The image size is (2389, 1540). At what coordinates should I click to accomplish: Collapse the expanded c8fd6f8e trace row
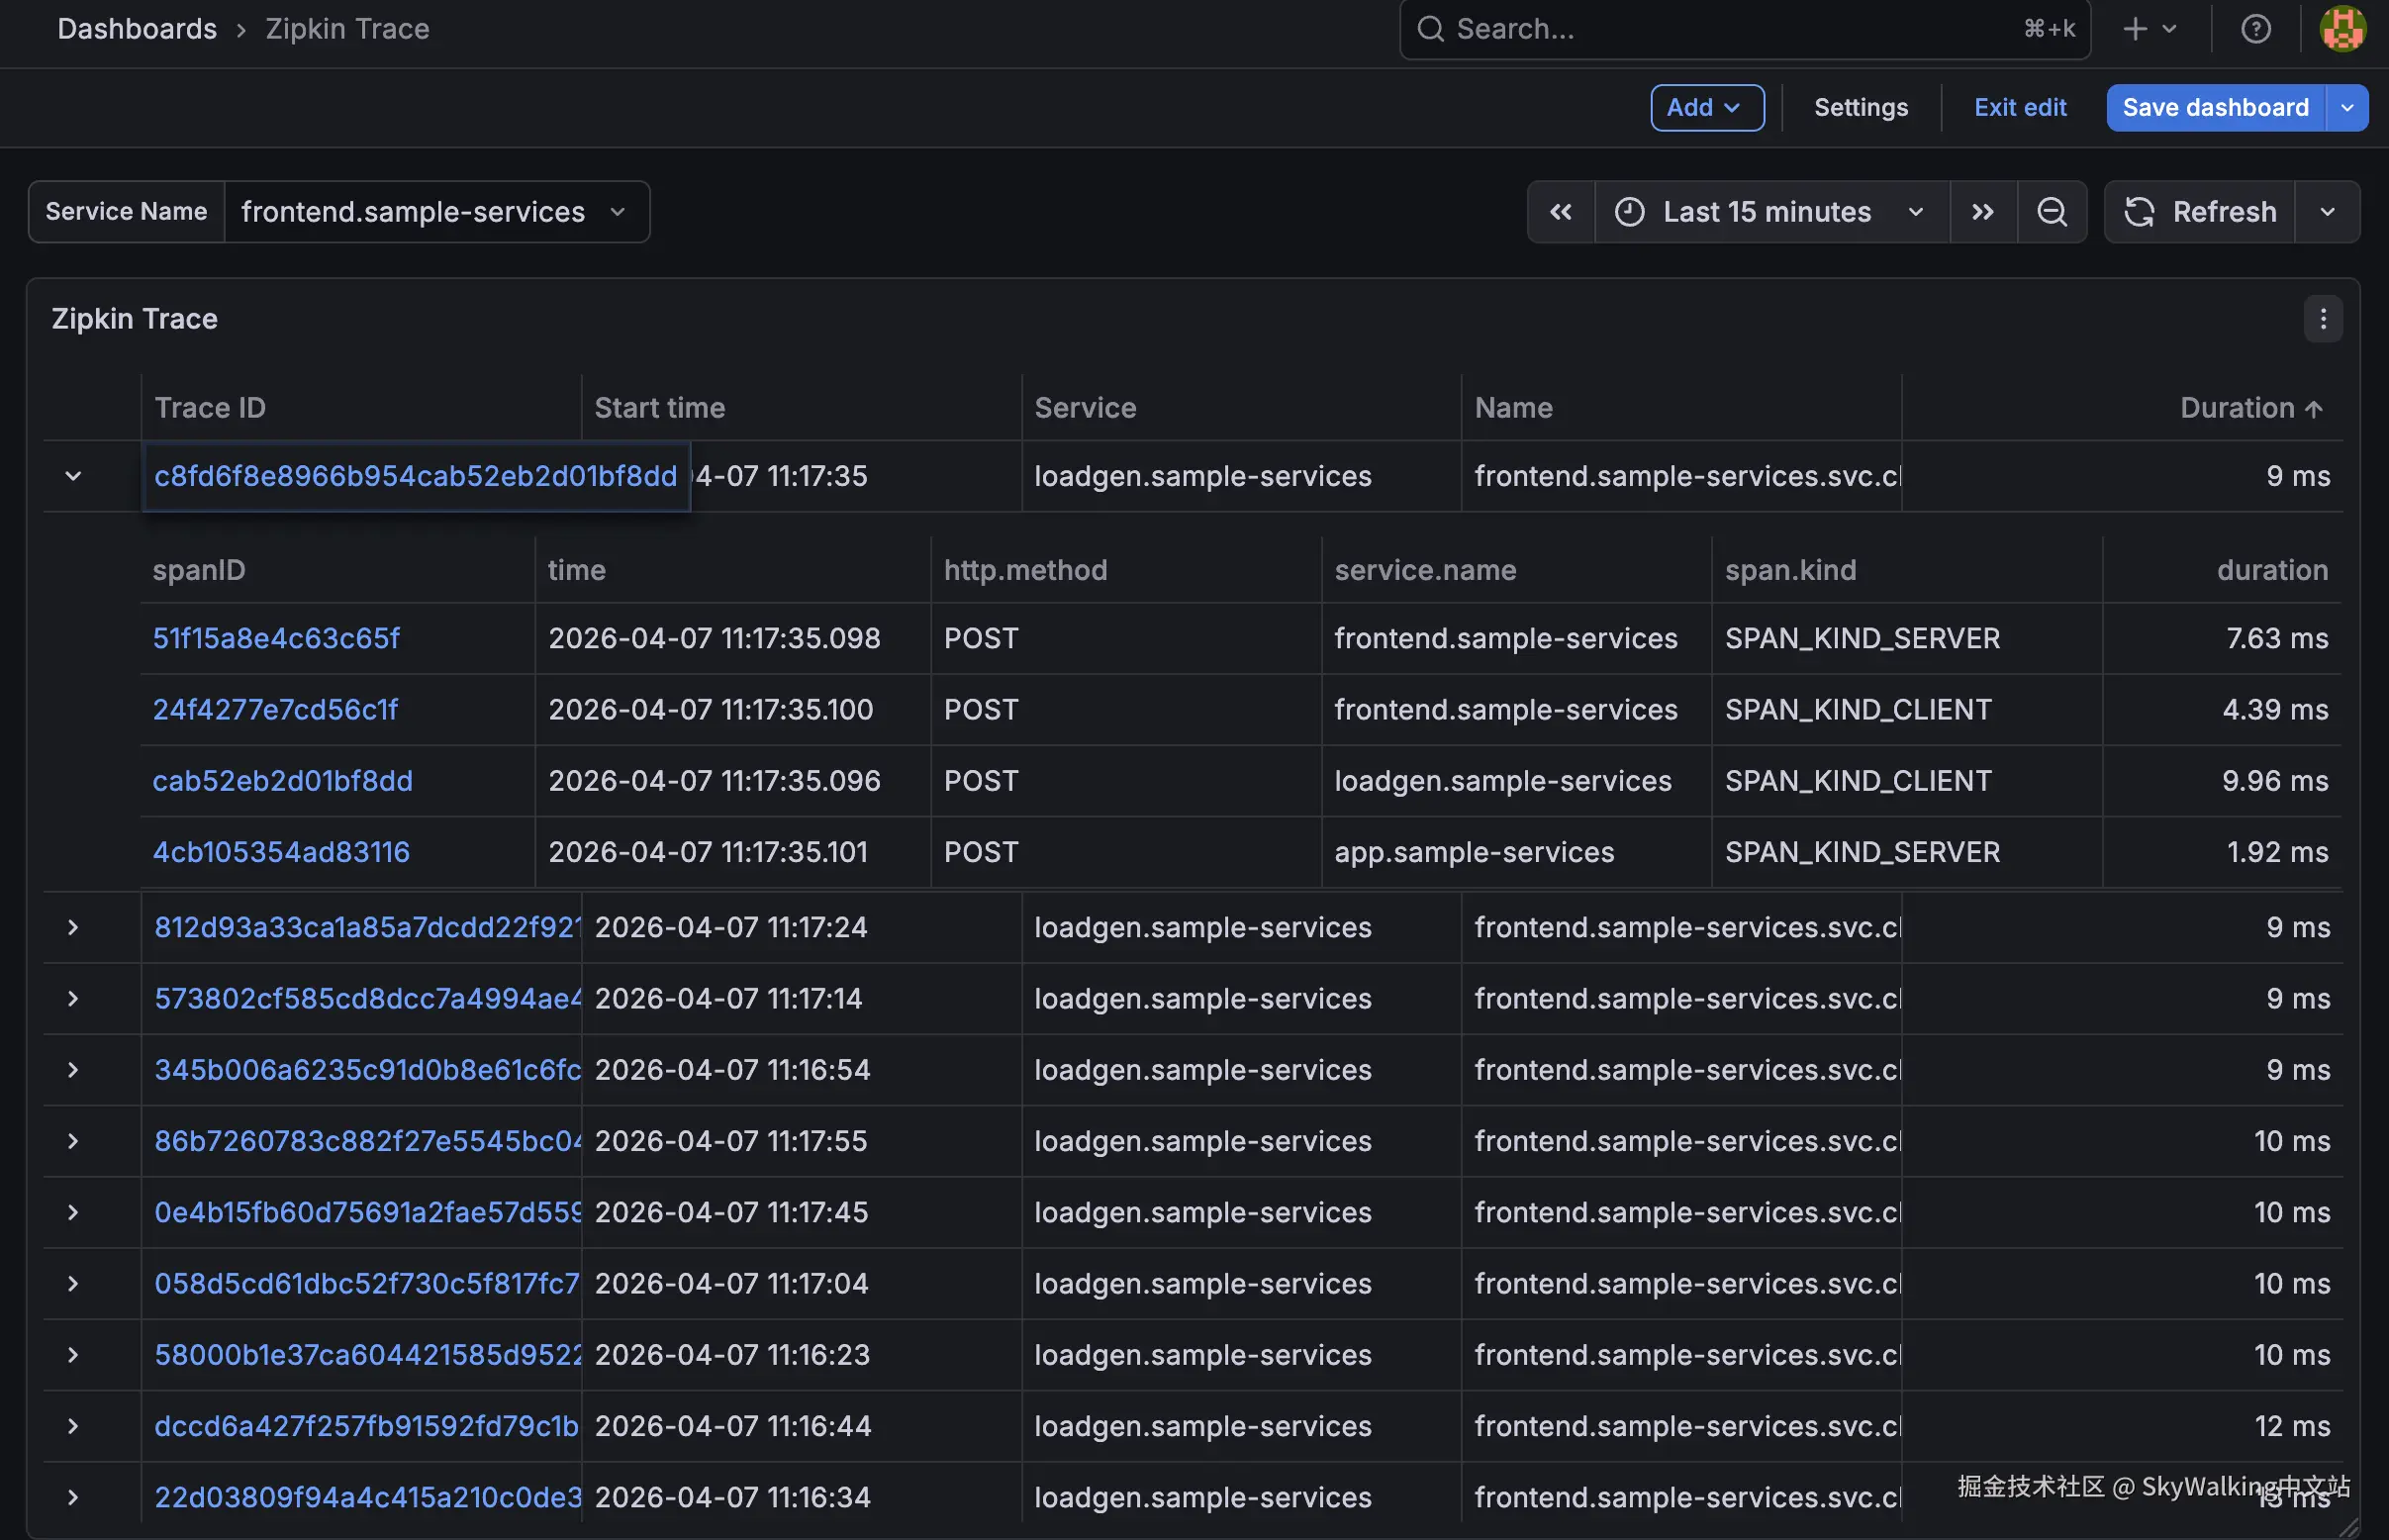click(x=73, y=476)
